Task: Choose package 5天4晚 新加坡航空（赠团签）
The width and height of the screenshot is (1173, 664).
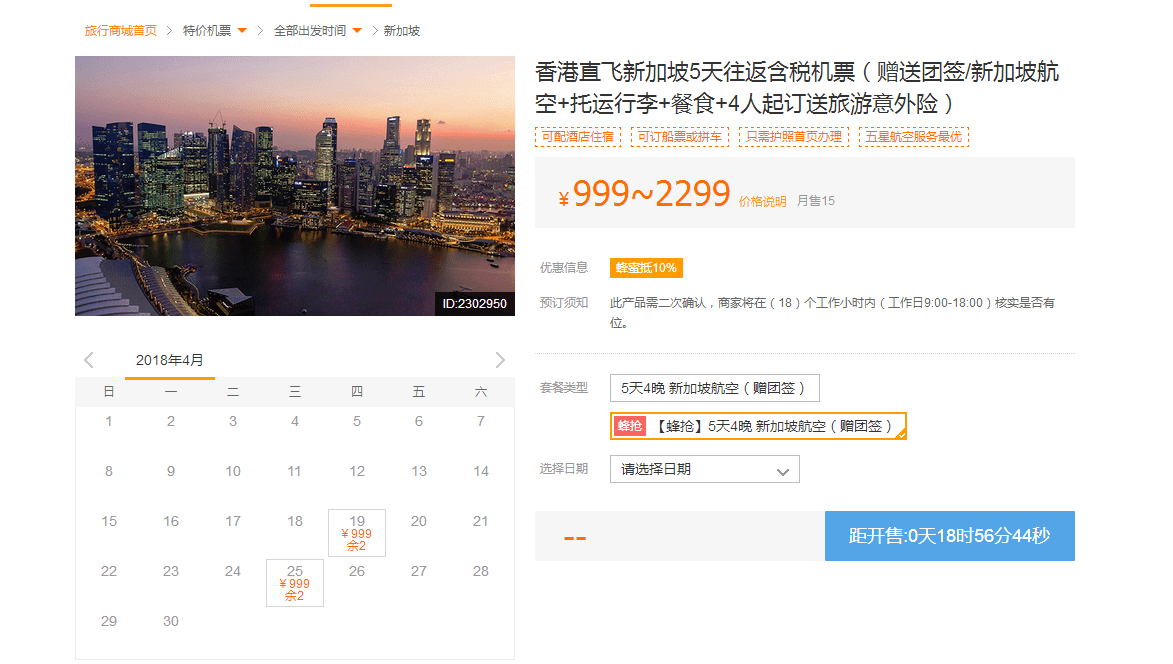Action: [714, 388]
